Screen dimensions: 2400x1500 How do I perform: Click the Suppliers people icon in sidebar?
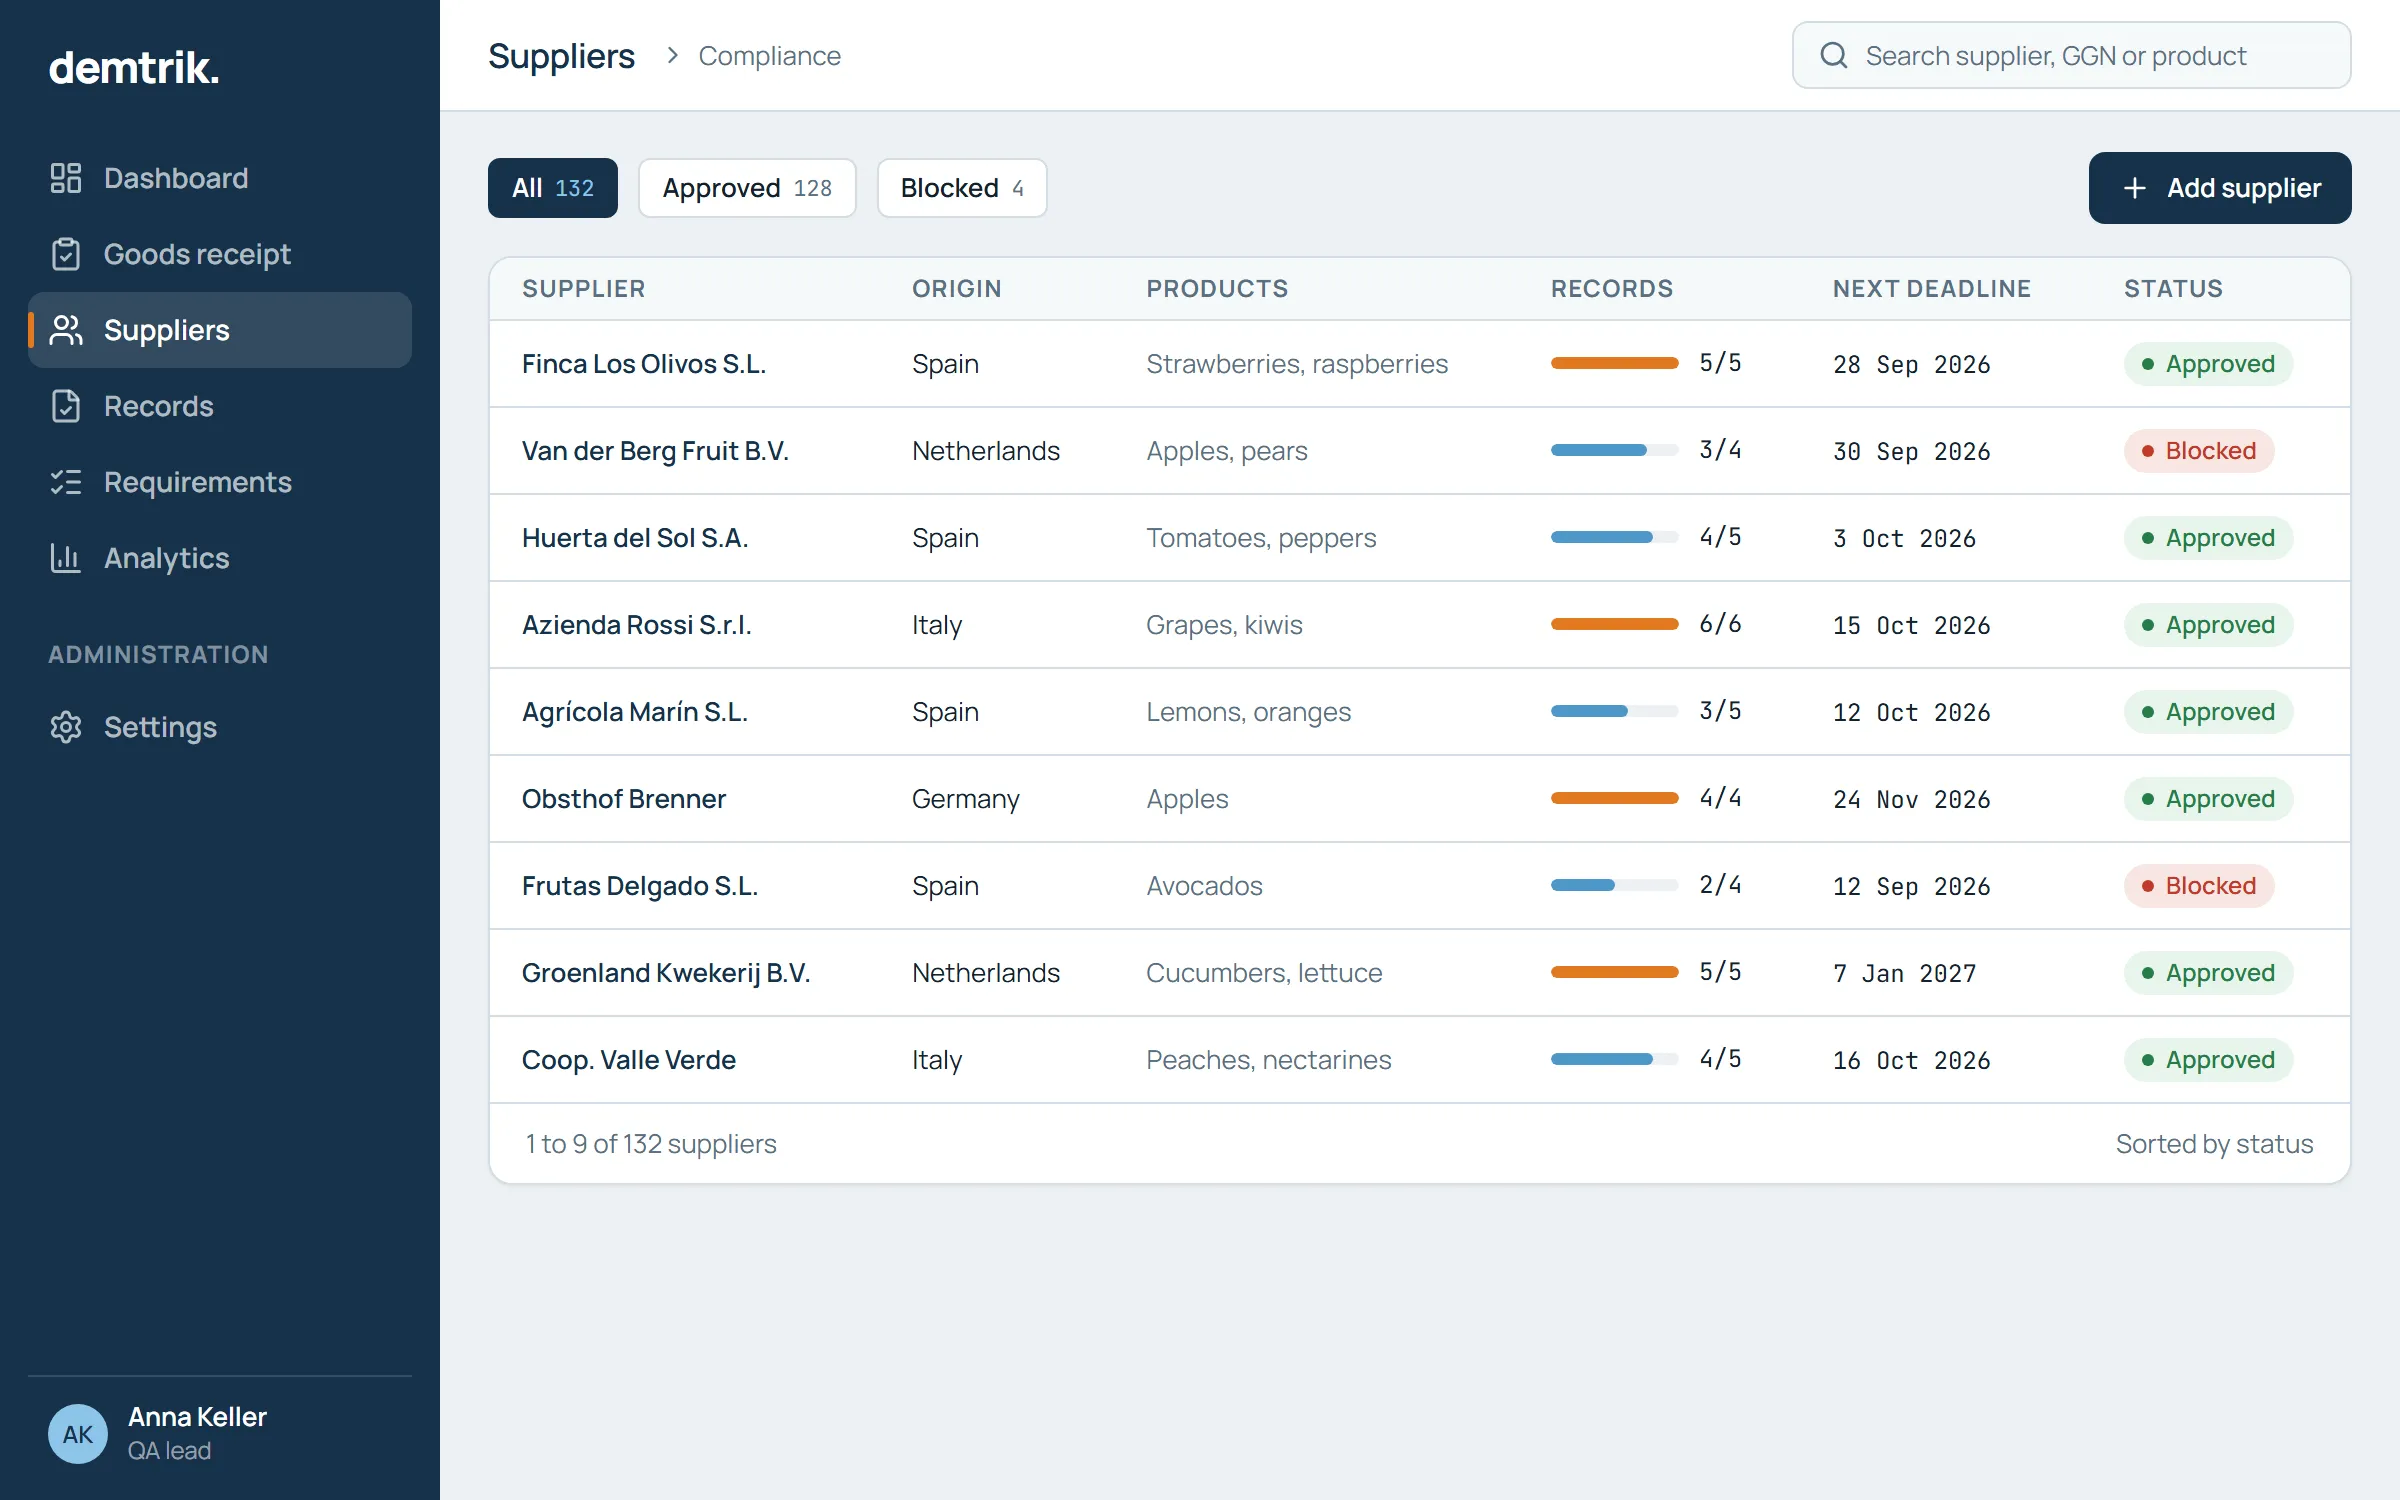tap(66, 330)
